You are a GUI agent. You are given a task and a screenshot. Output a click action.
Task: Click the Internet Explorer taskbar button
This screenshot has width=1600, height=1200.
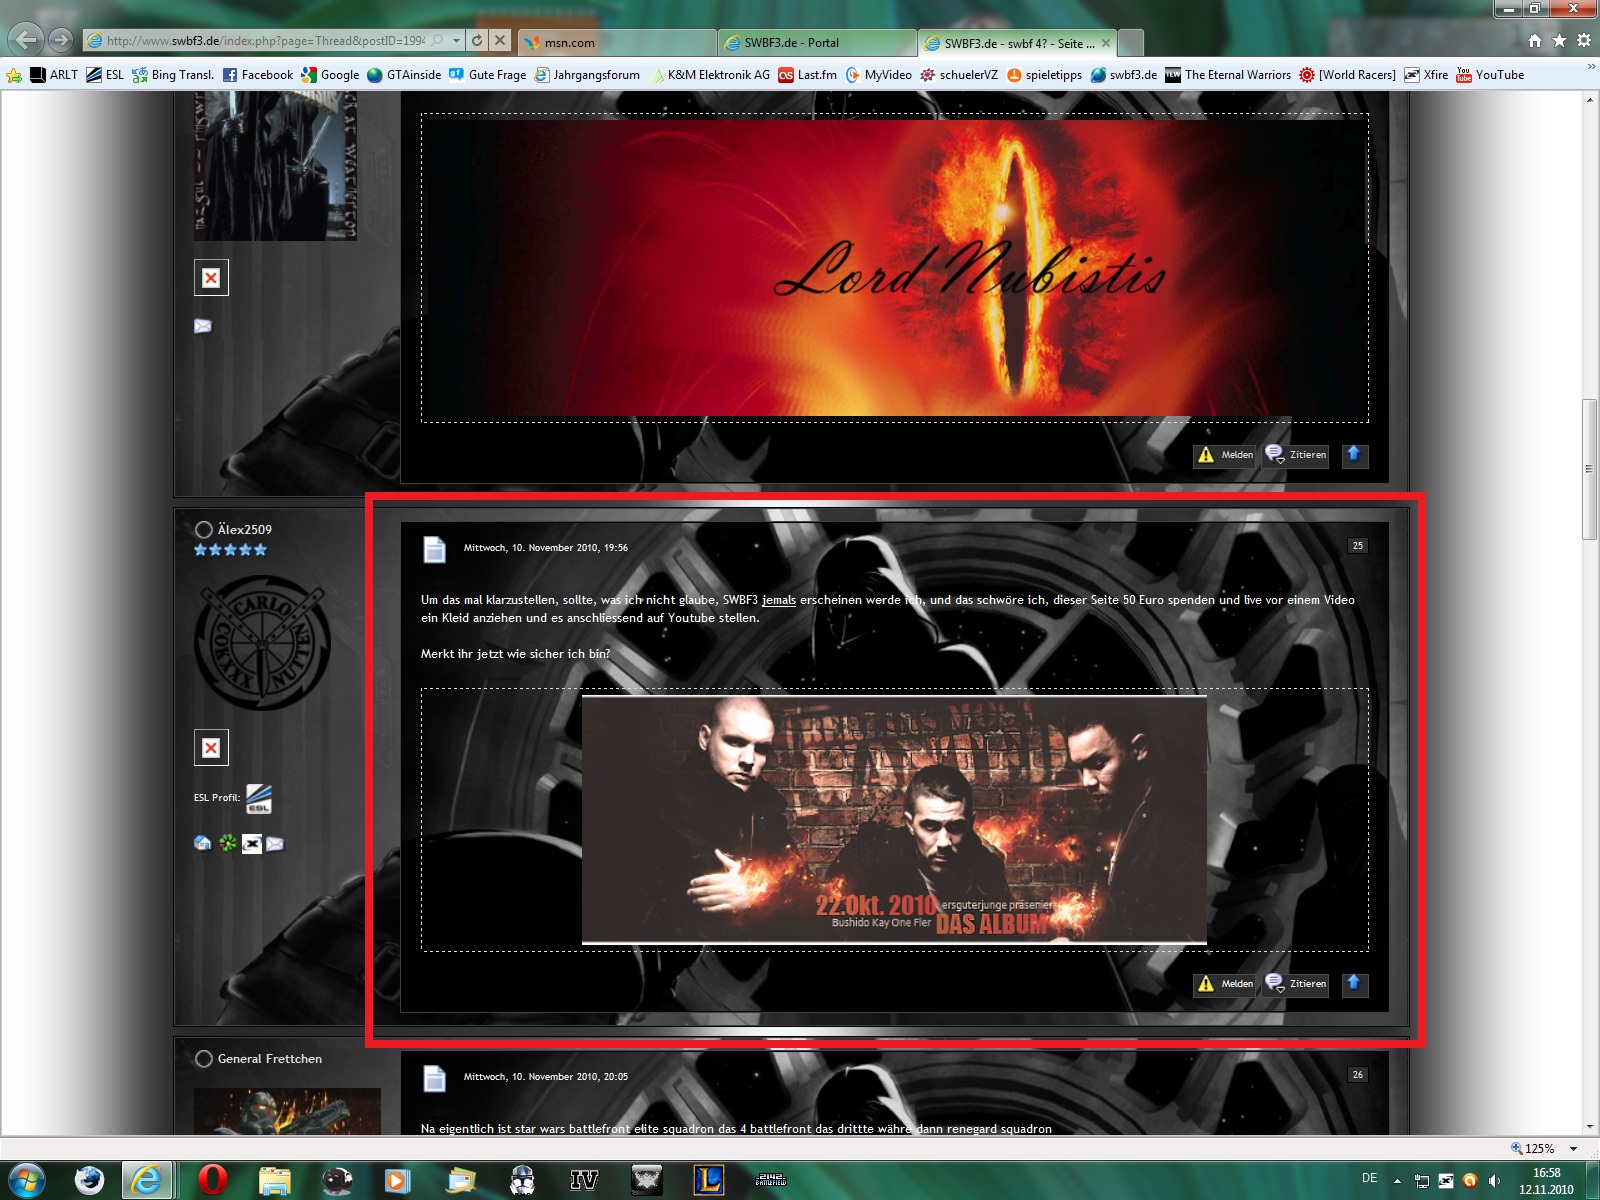(x=148, y=1180)
